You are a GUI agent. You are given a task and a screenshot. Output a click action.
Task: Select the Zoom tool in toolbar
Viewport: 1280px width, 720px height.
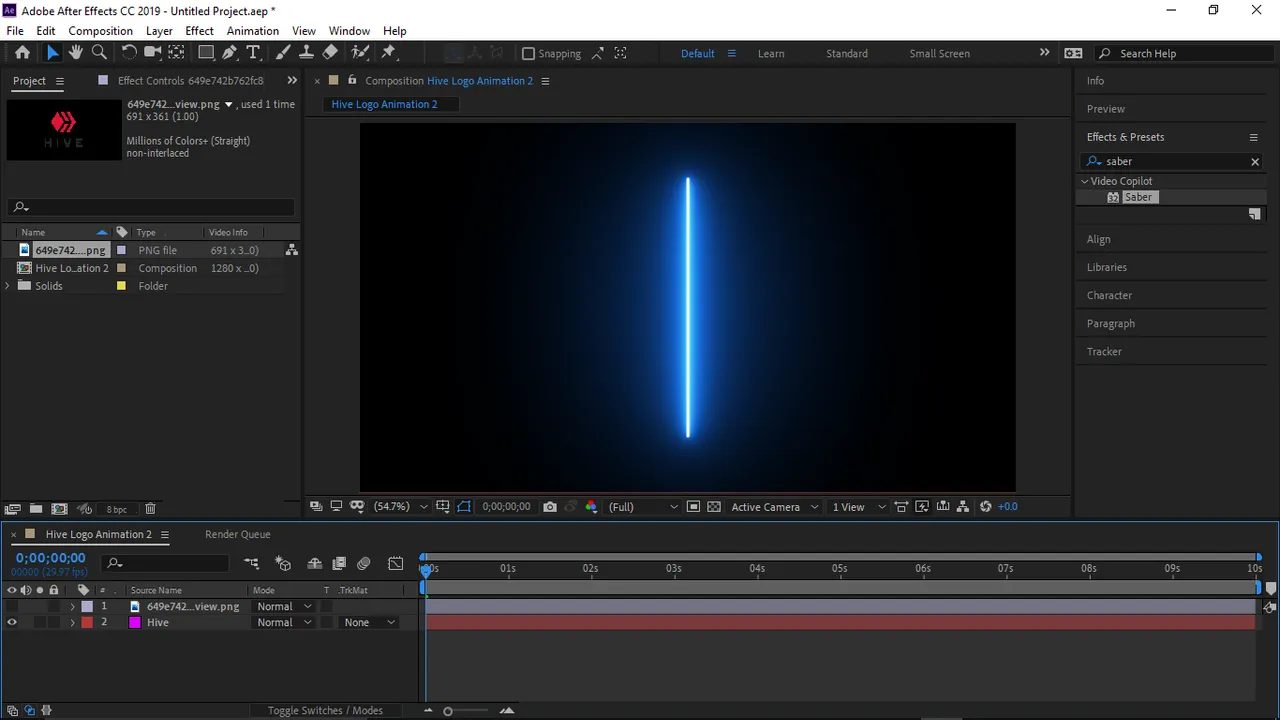click(x=99, y=53)
